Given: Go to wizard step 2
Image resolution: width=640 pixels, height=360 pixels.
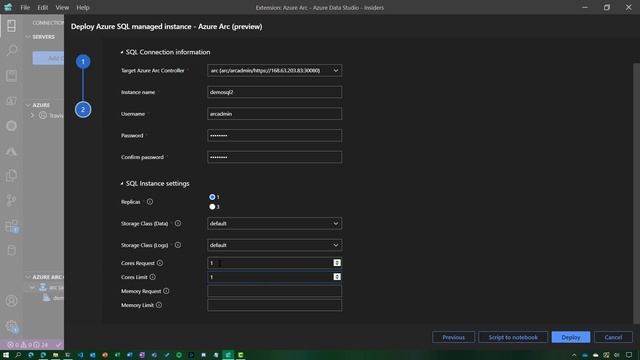Looking at the screenshot, I should click(83, 109).
